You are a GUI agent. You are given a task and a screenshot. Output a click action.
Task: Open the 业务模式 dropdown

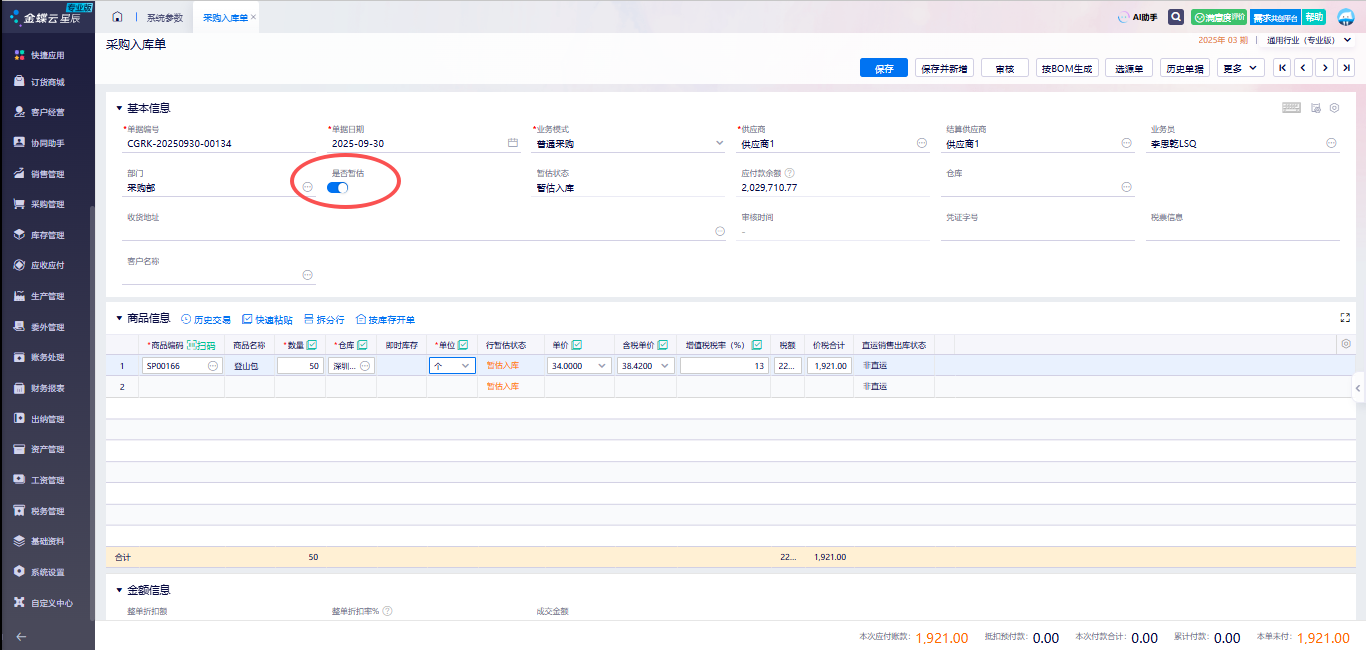(x=719, y=143)
